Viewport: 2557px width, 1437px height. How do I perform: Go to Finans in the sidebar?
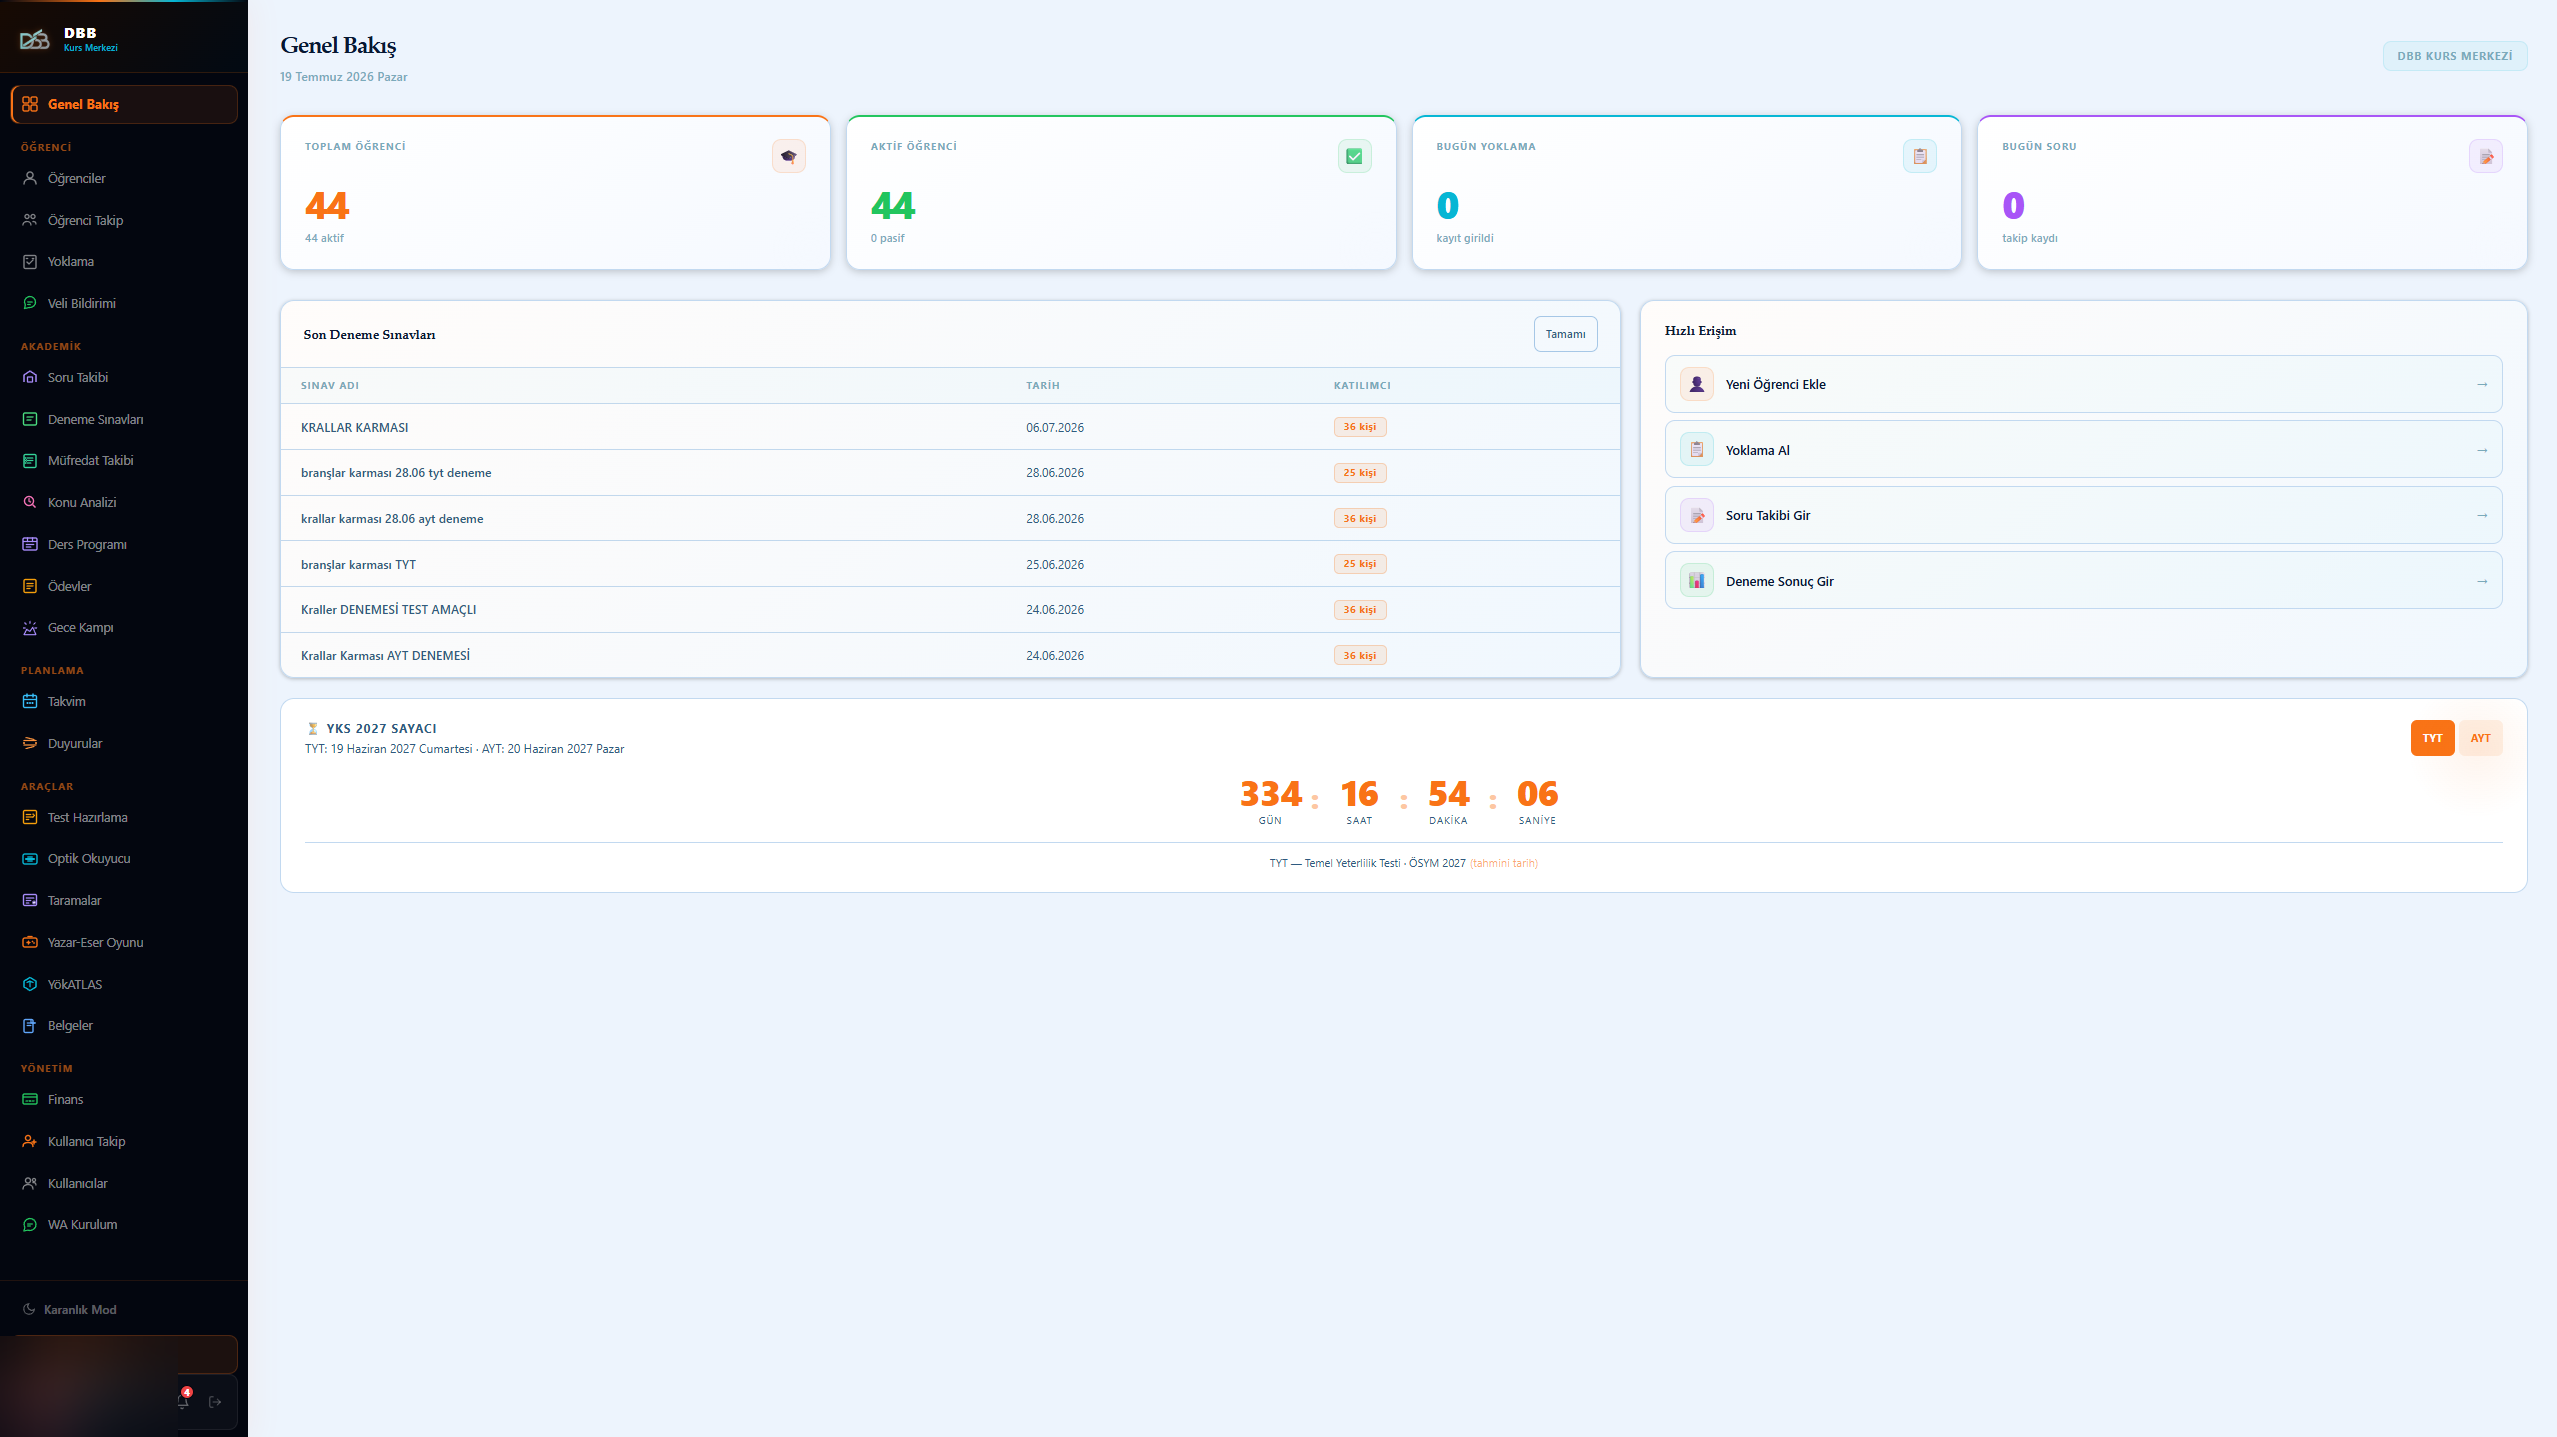tap(124, 1099)
